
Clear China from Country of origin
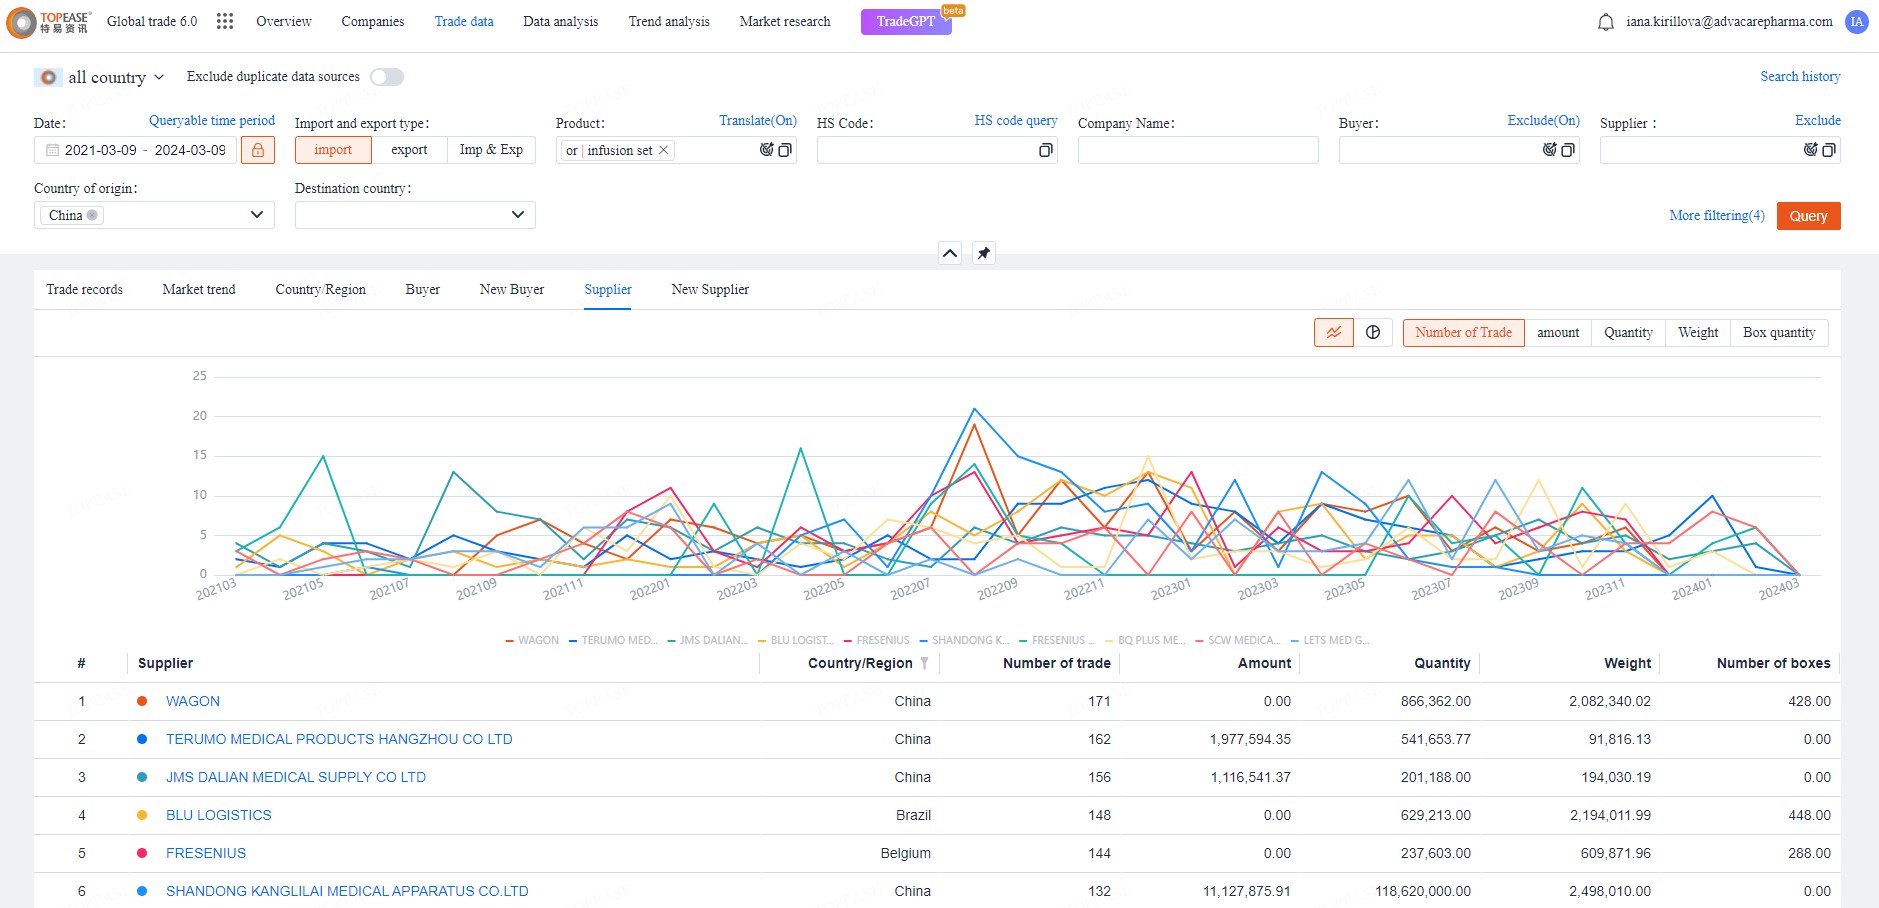[x=92, y=215]
